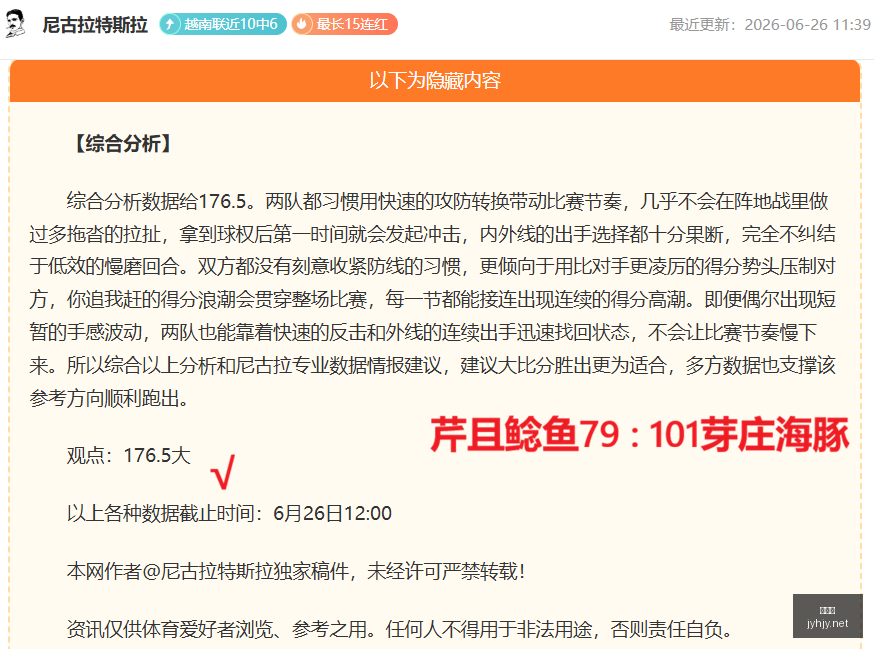Click the 越南联近10中6 badge
874x649 pixels.
click(223, 24)
